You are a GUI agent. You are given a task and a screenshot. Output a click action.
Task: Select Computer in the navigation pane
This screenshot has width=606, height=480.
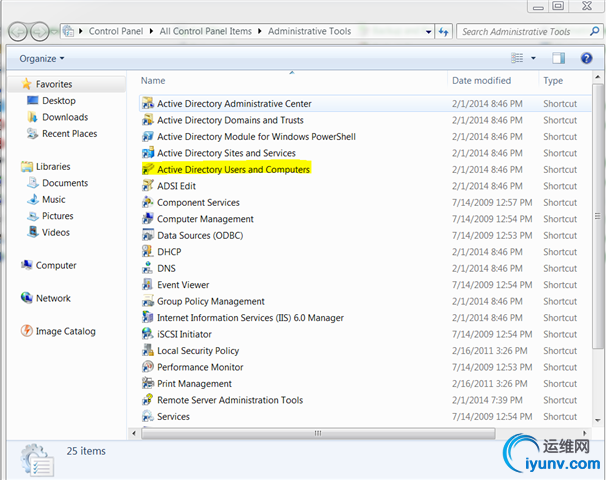[56, 266]
